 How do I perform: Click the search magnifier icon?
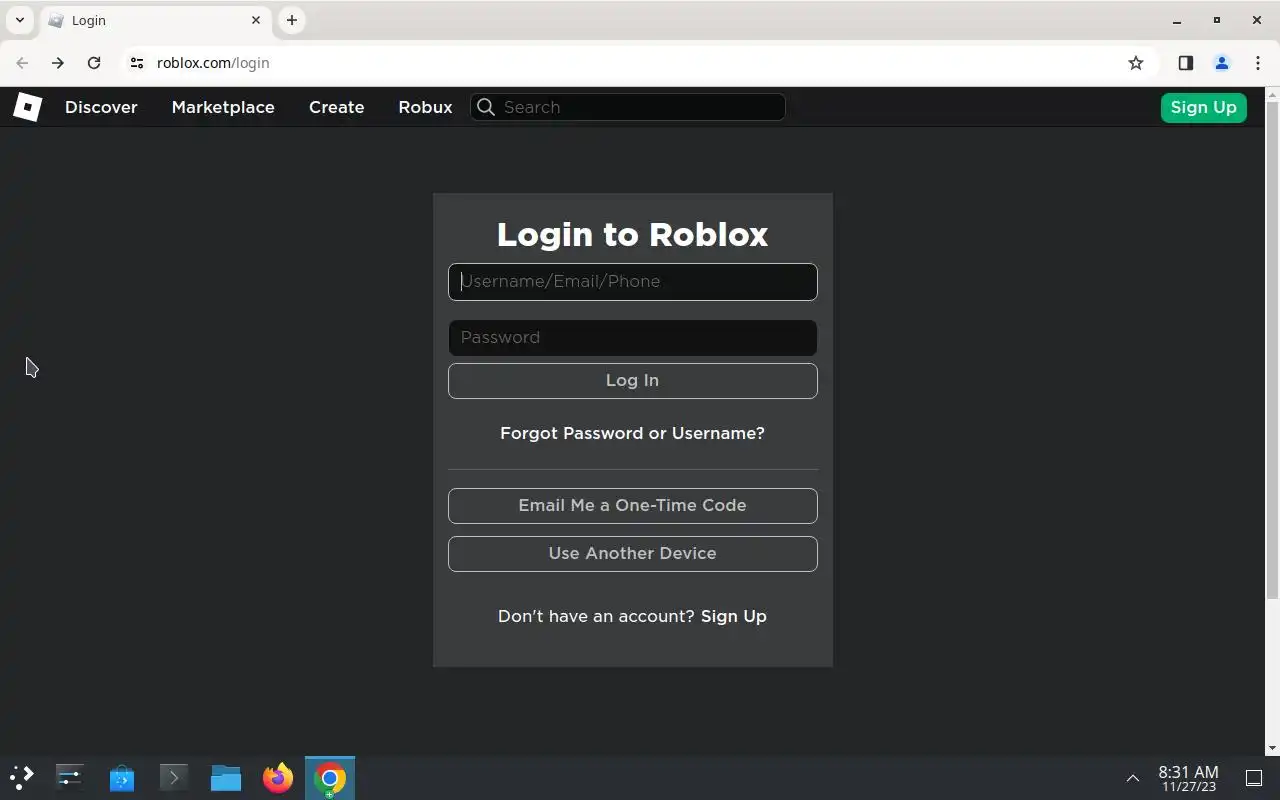click(486, 107)
